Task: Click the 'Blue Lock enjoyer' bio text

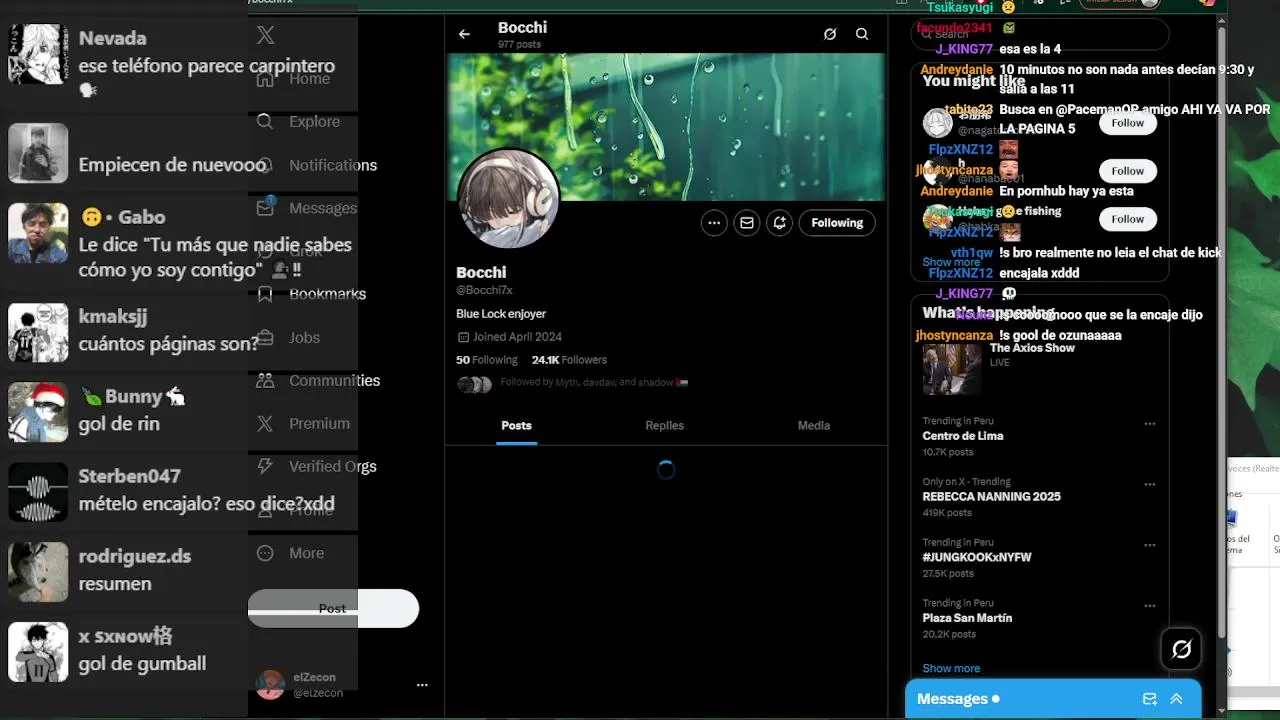Action: click(501, 314)
